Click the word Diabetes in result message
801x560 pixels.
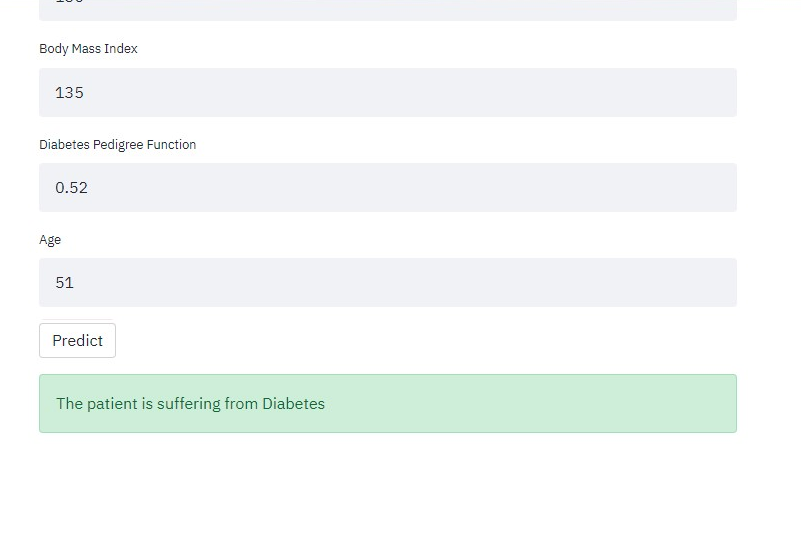click(x=293, y=404)
